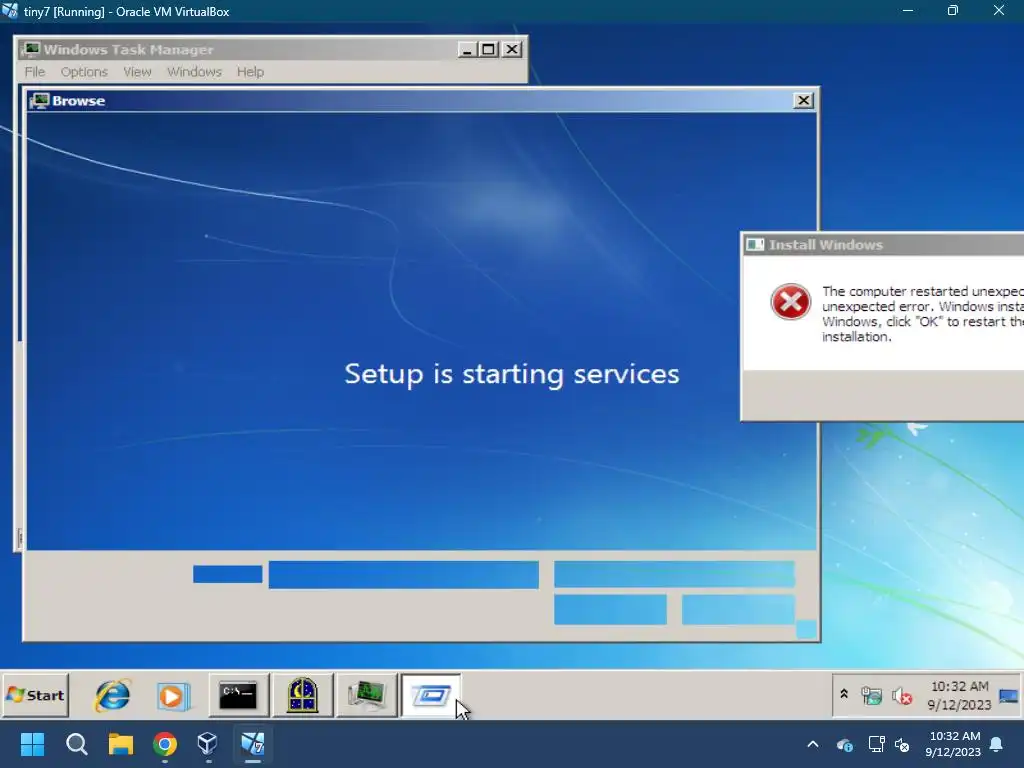Image resolution: width=1024 pixels, height=768 pixels.
Task: Open the host clock at 10:32 AM
Action: click(x=953, y=744)
